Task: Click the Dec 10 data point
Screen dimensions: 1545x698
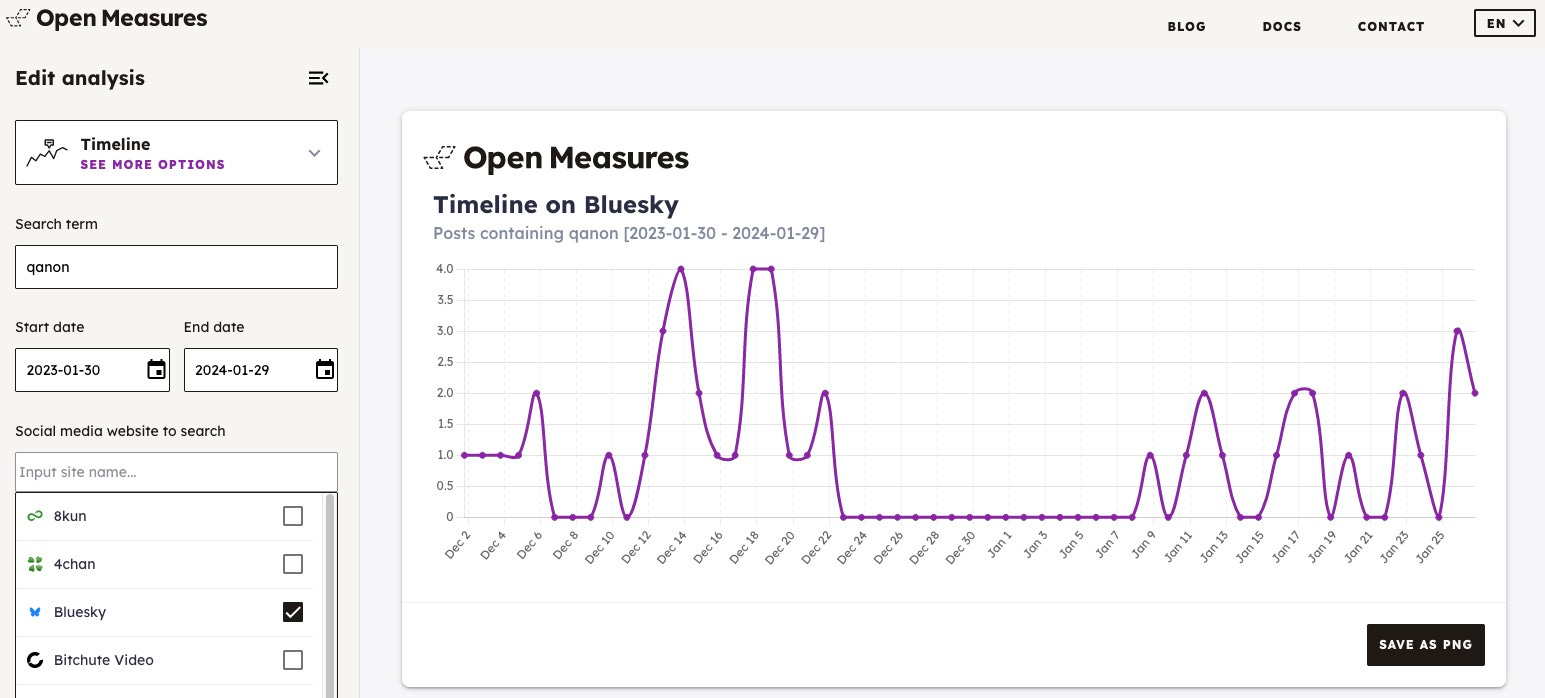Action: click(609, 455)
